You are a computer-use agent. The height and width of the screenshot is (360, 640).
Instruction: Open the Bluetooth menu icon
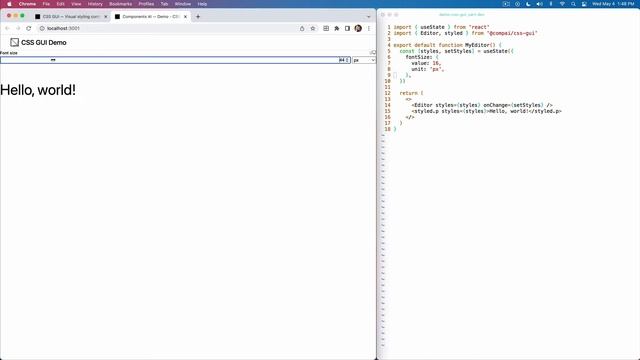click(x=551, y=4)
